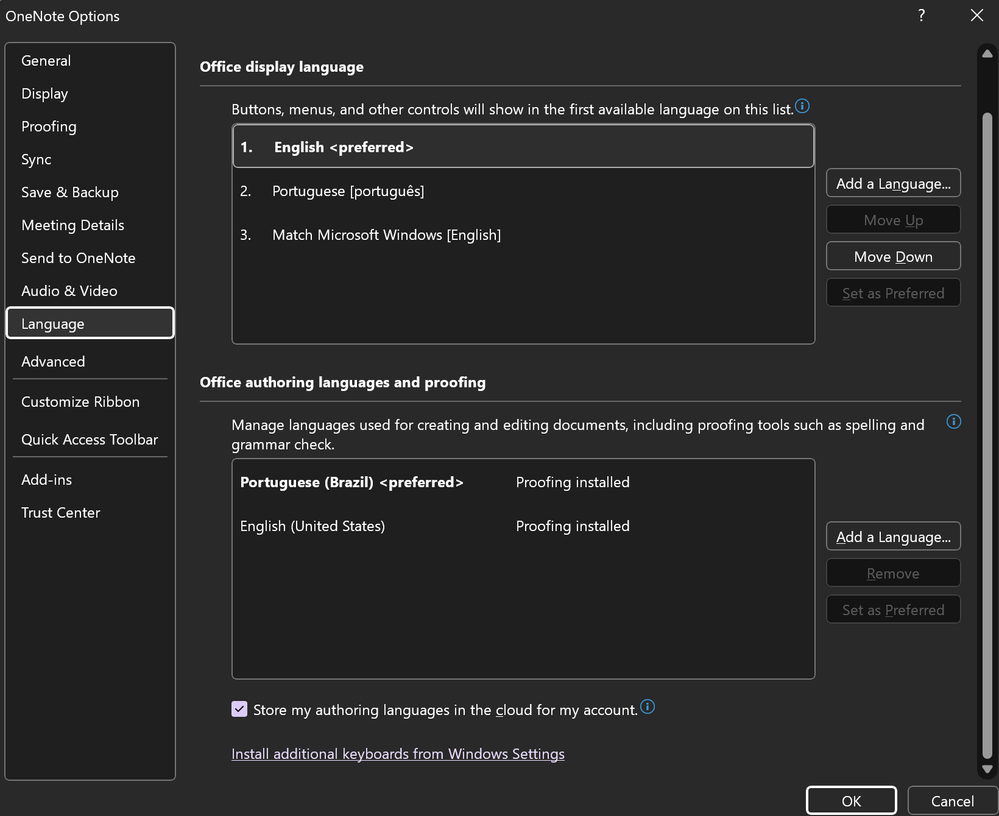Click the Remove authoring language button
The height and width of the screenshot is (816, 999).
pos(893,573)
